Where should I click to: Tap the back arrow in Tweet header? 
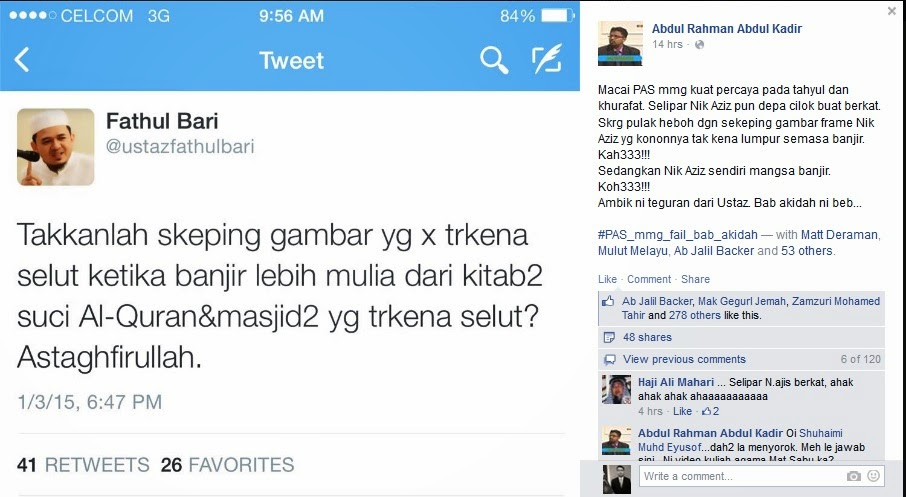click(x=22, y=60)
